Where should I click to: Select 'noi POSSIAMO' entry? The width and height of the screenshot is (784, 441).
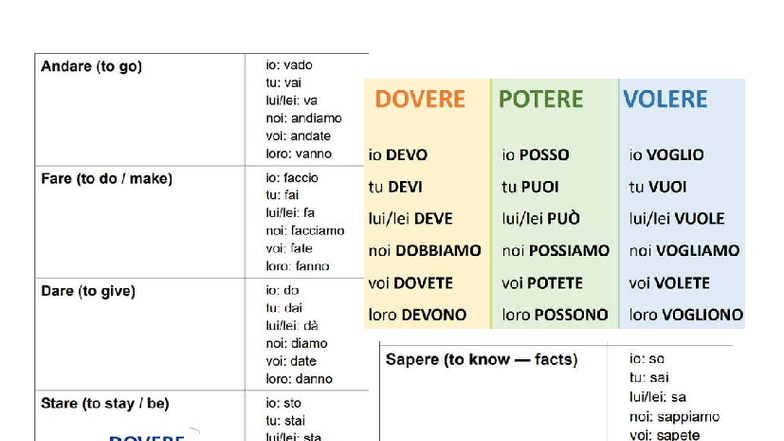(x=556, y=251)
